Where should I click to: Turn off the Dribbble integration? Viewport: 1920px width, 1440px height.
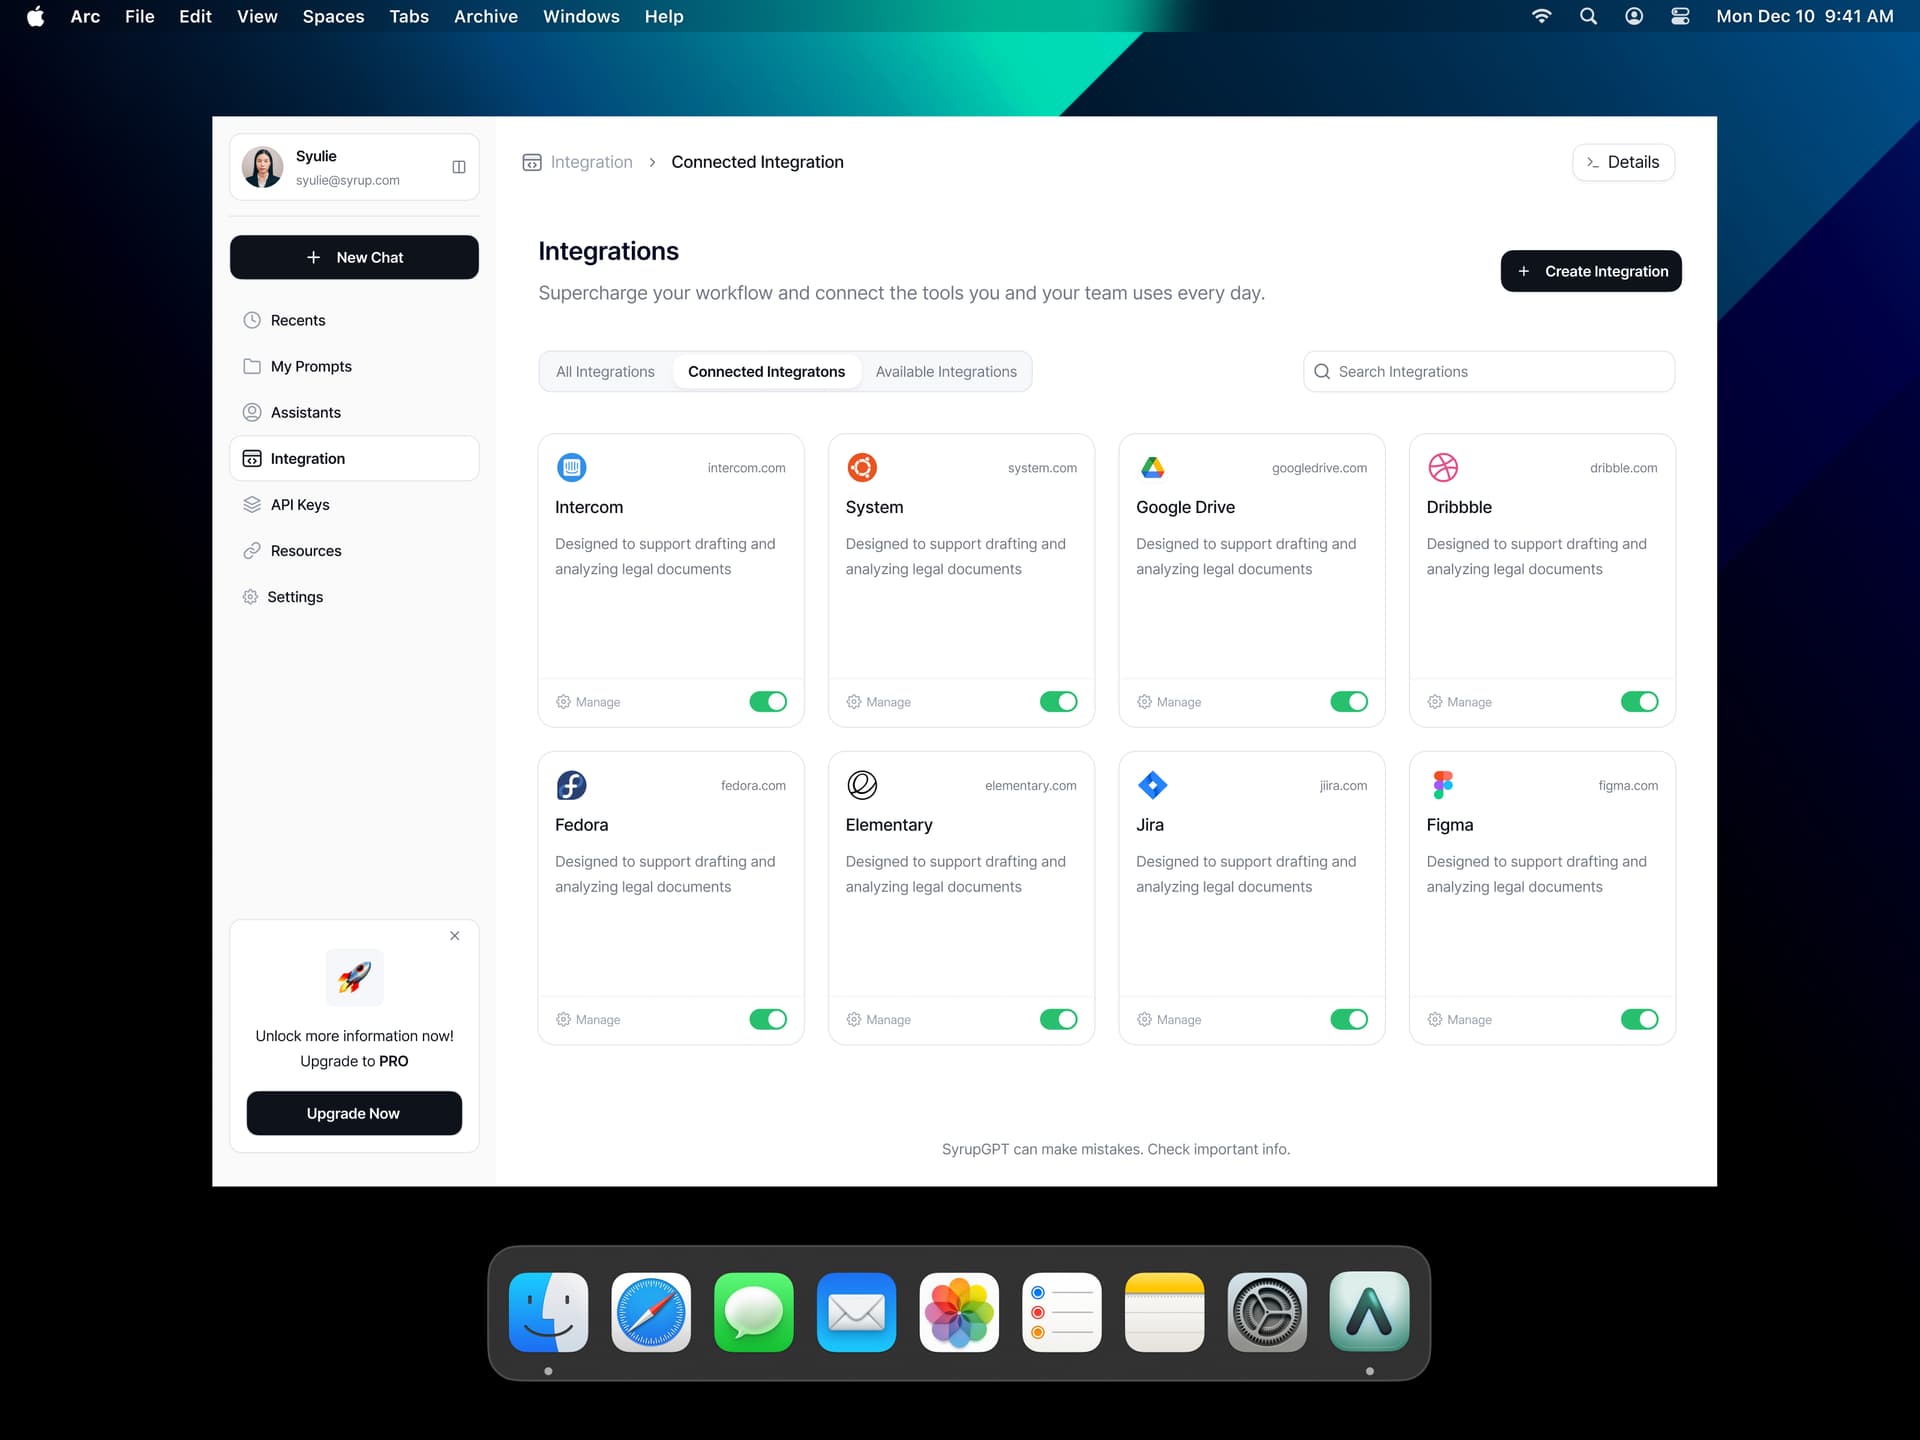[x=1639, y=701]
